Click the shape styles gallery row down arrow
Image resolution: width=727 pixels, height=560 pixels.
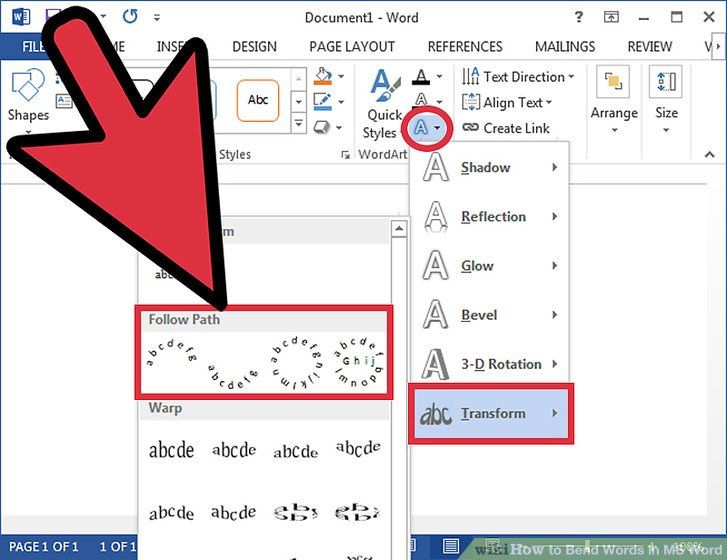[299, 101]
